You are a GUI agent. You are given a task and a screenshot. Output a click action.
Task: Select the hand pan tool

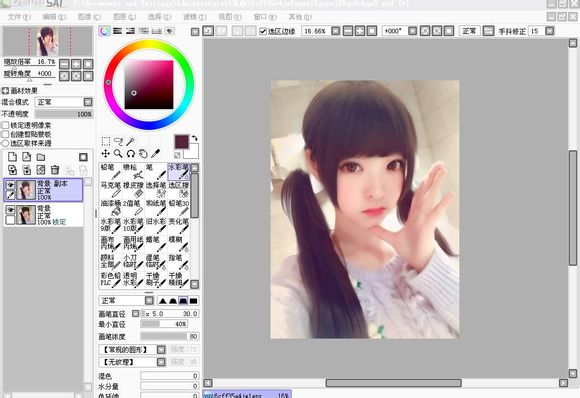click(x=143, y=154)
